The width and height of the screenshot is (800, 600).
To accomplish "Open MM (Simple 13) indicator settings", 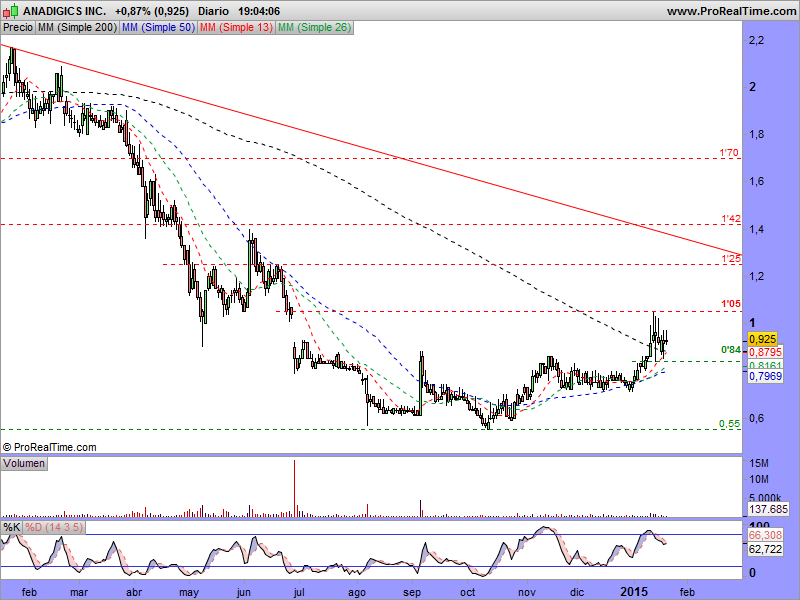I will click(x=236, y=28).
